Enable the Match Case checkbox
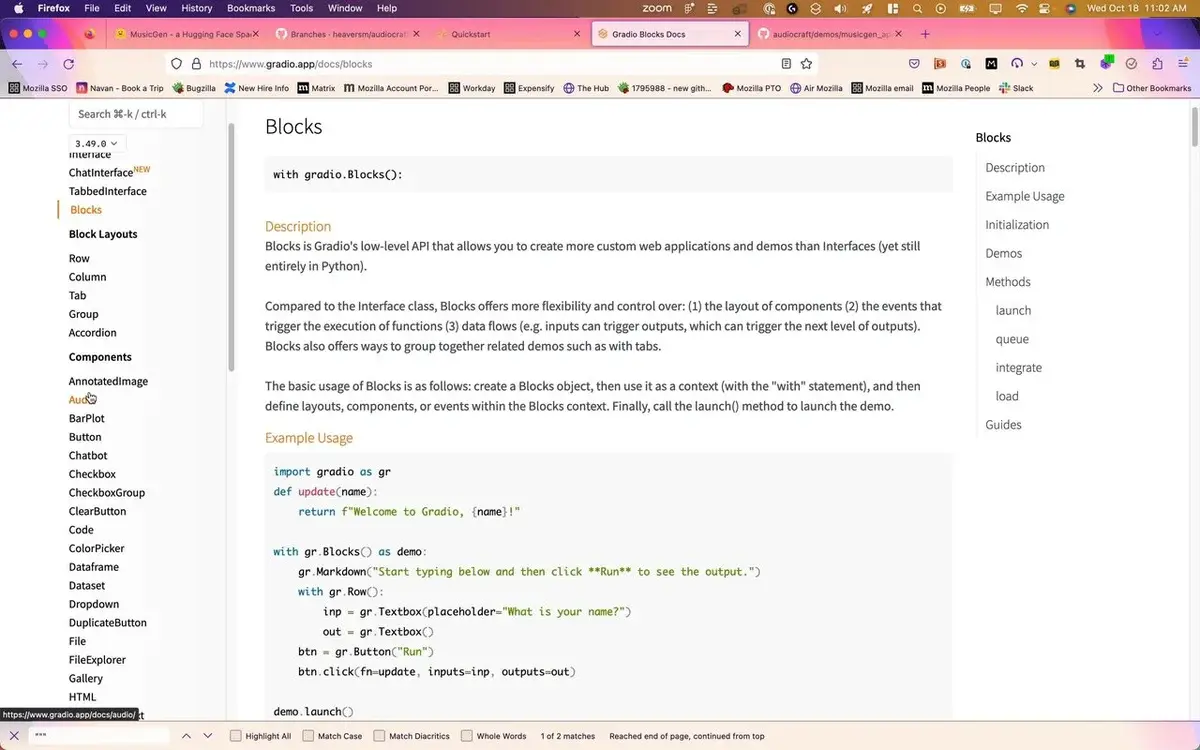The width and height of the screenshot is (1200, 750). tap(308, 736)
